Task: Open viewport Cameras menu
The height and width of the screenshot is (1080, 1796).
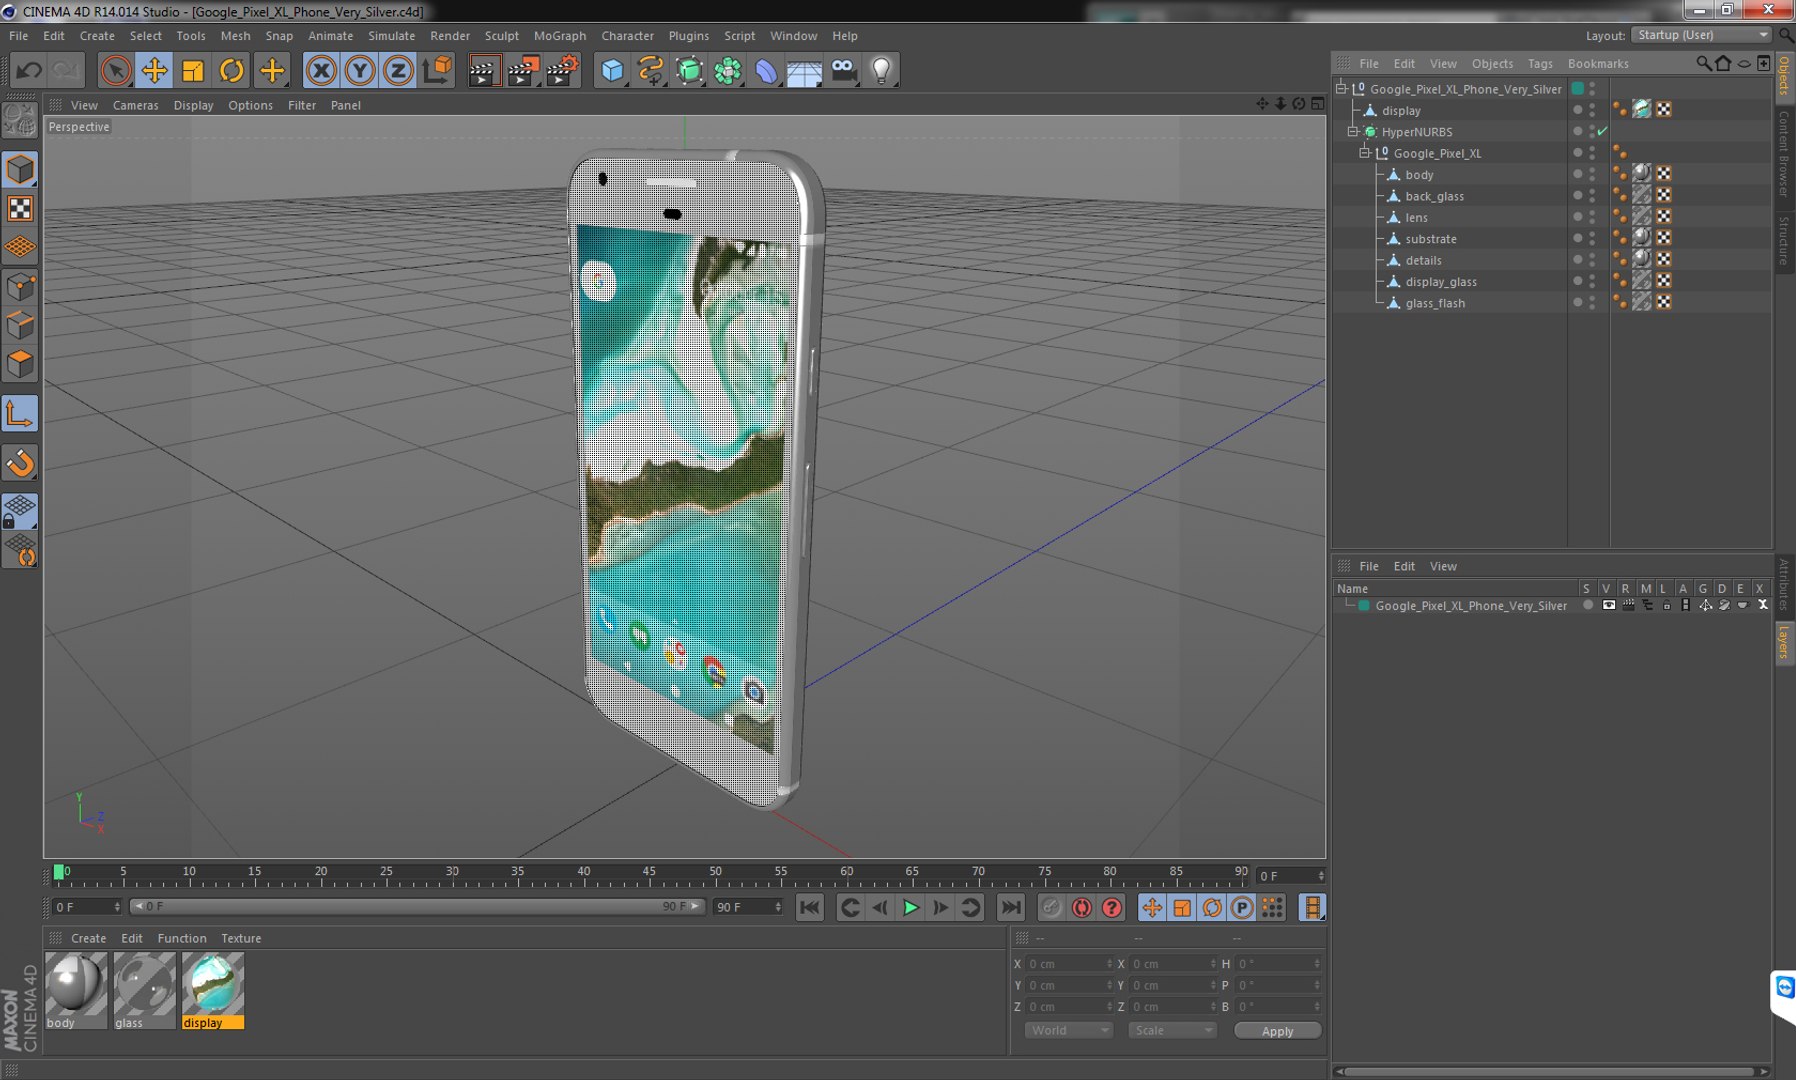Action: 135,105
